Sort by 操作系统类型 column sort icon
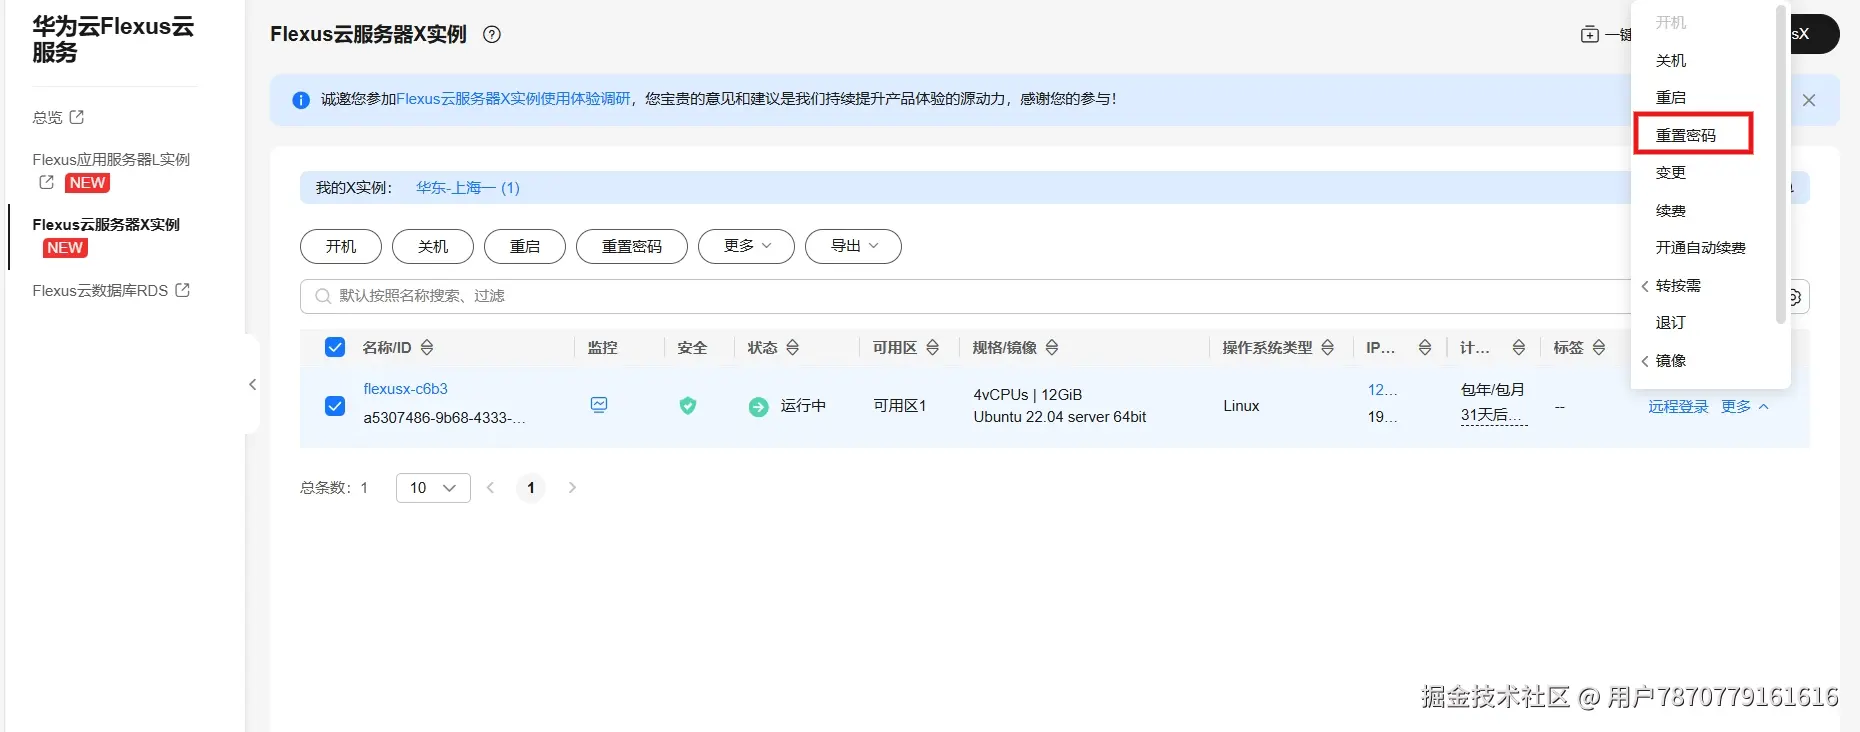1860x732 pixels. 1328,347
